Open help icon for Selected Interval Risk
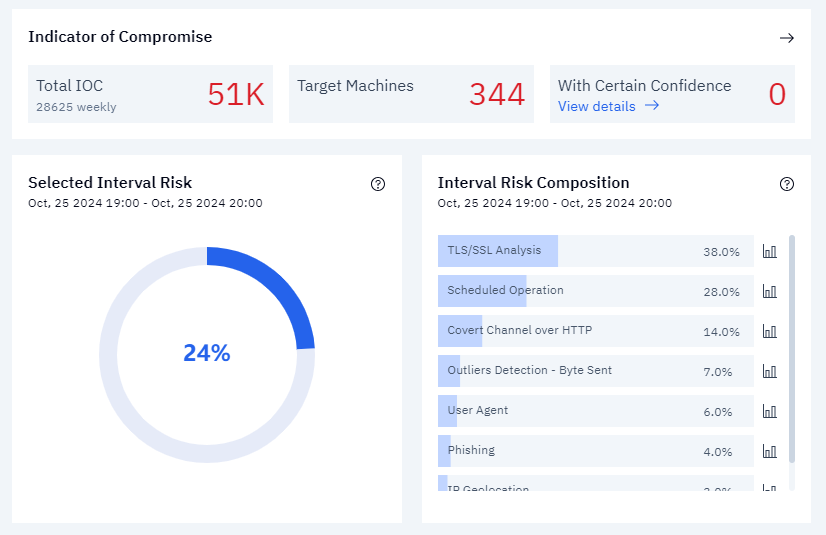Viewport: 826px width, 535px height. point(378,184)
